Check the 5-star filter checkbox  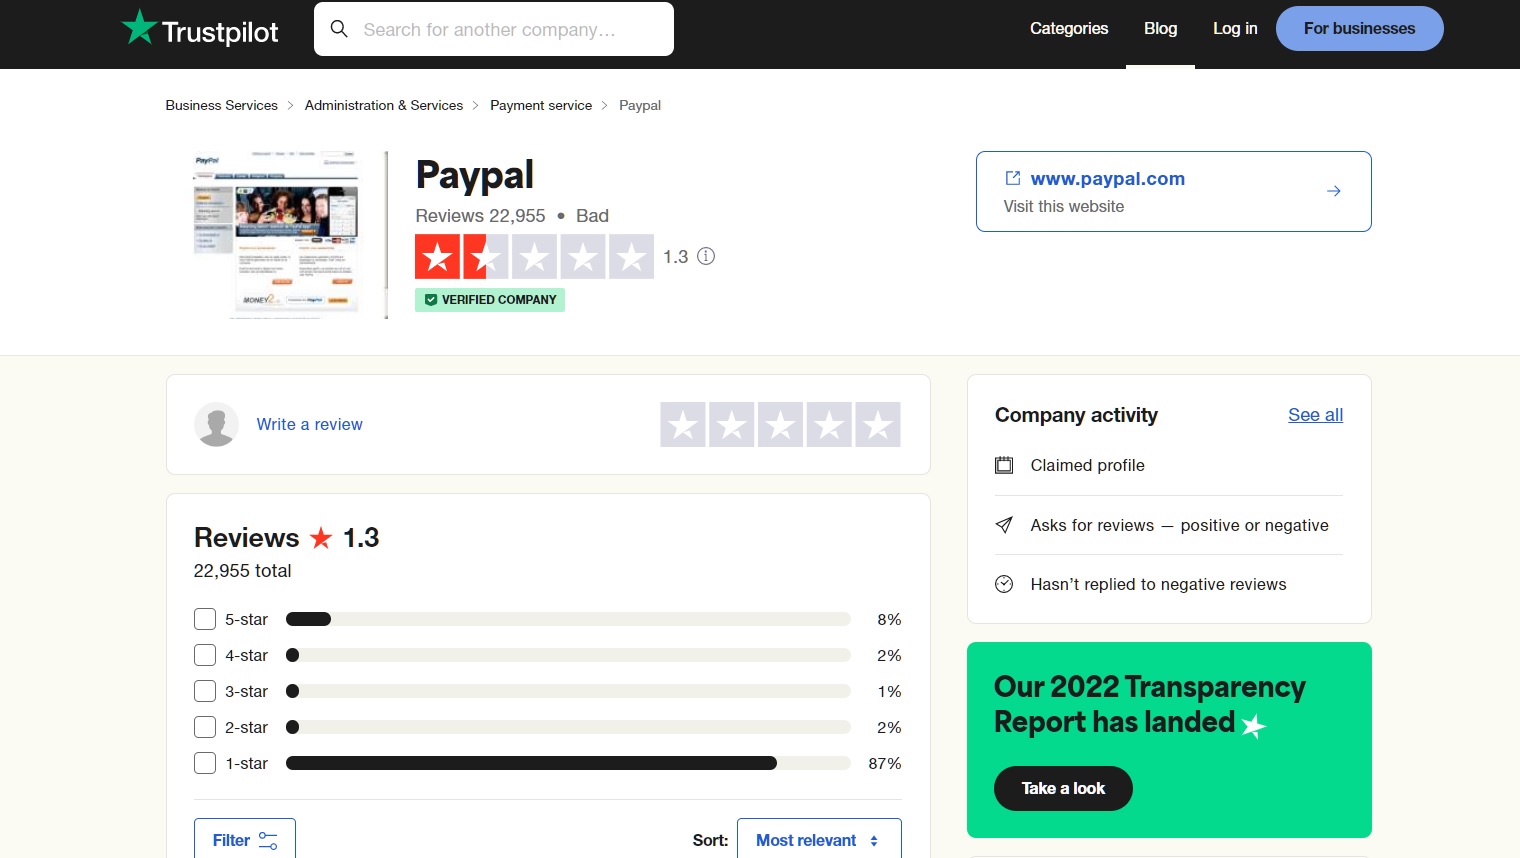point(205,619)
